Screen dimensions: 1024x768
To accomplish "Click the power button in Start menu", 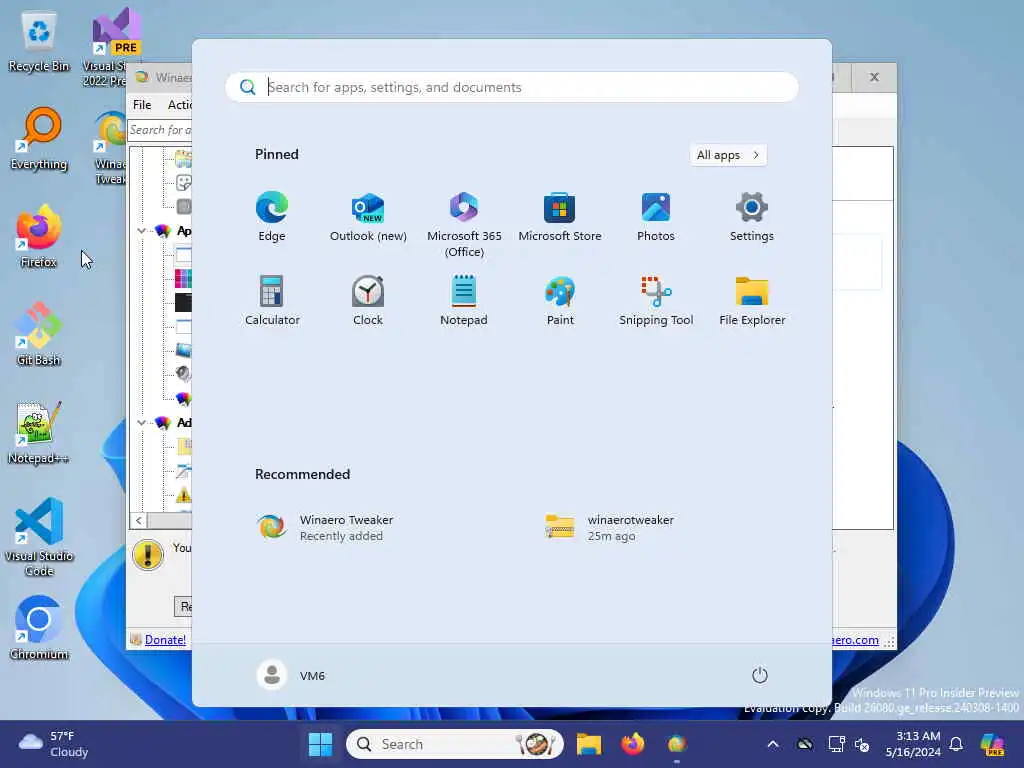I will [760, 675].
